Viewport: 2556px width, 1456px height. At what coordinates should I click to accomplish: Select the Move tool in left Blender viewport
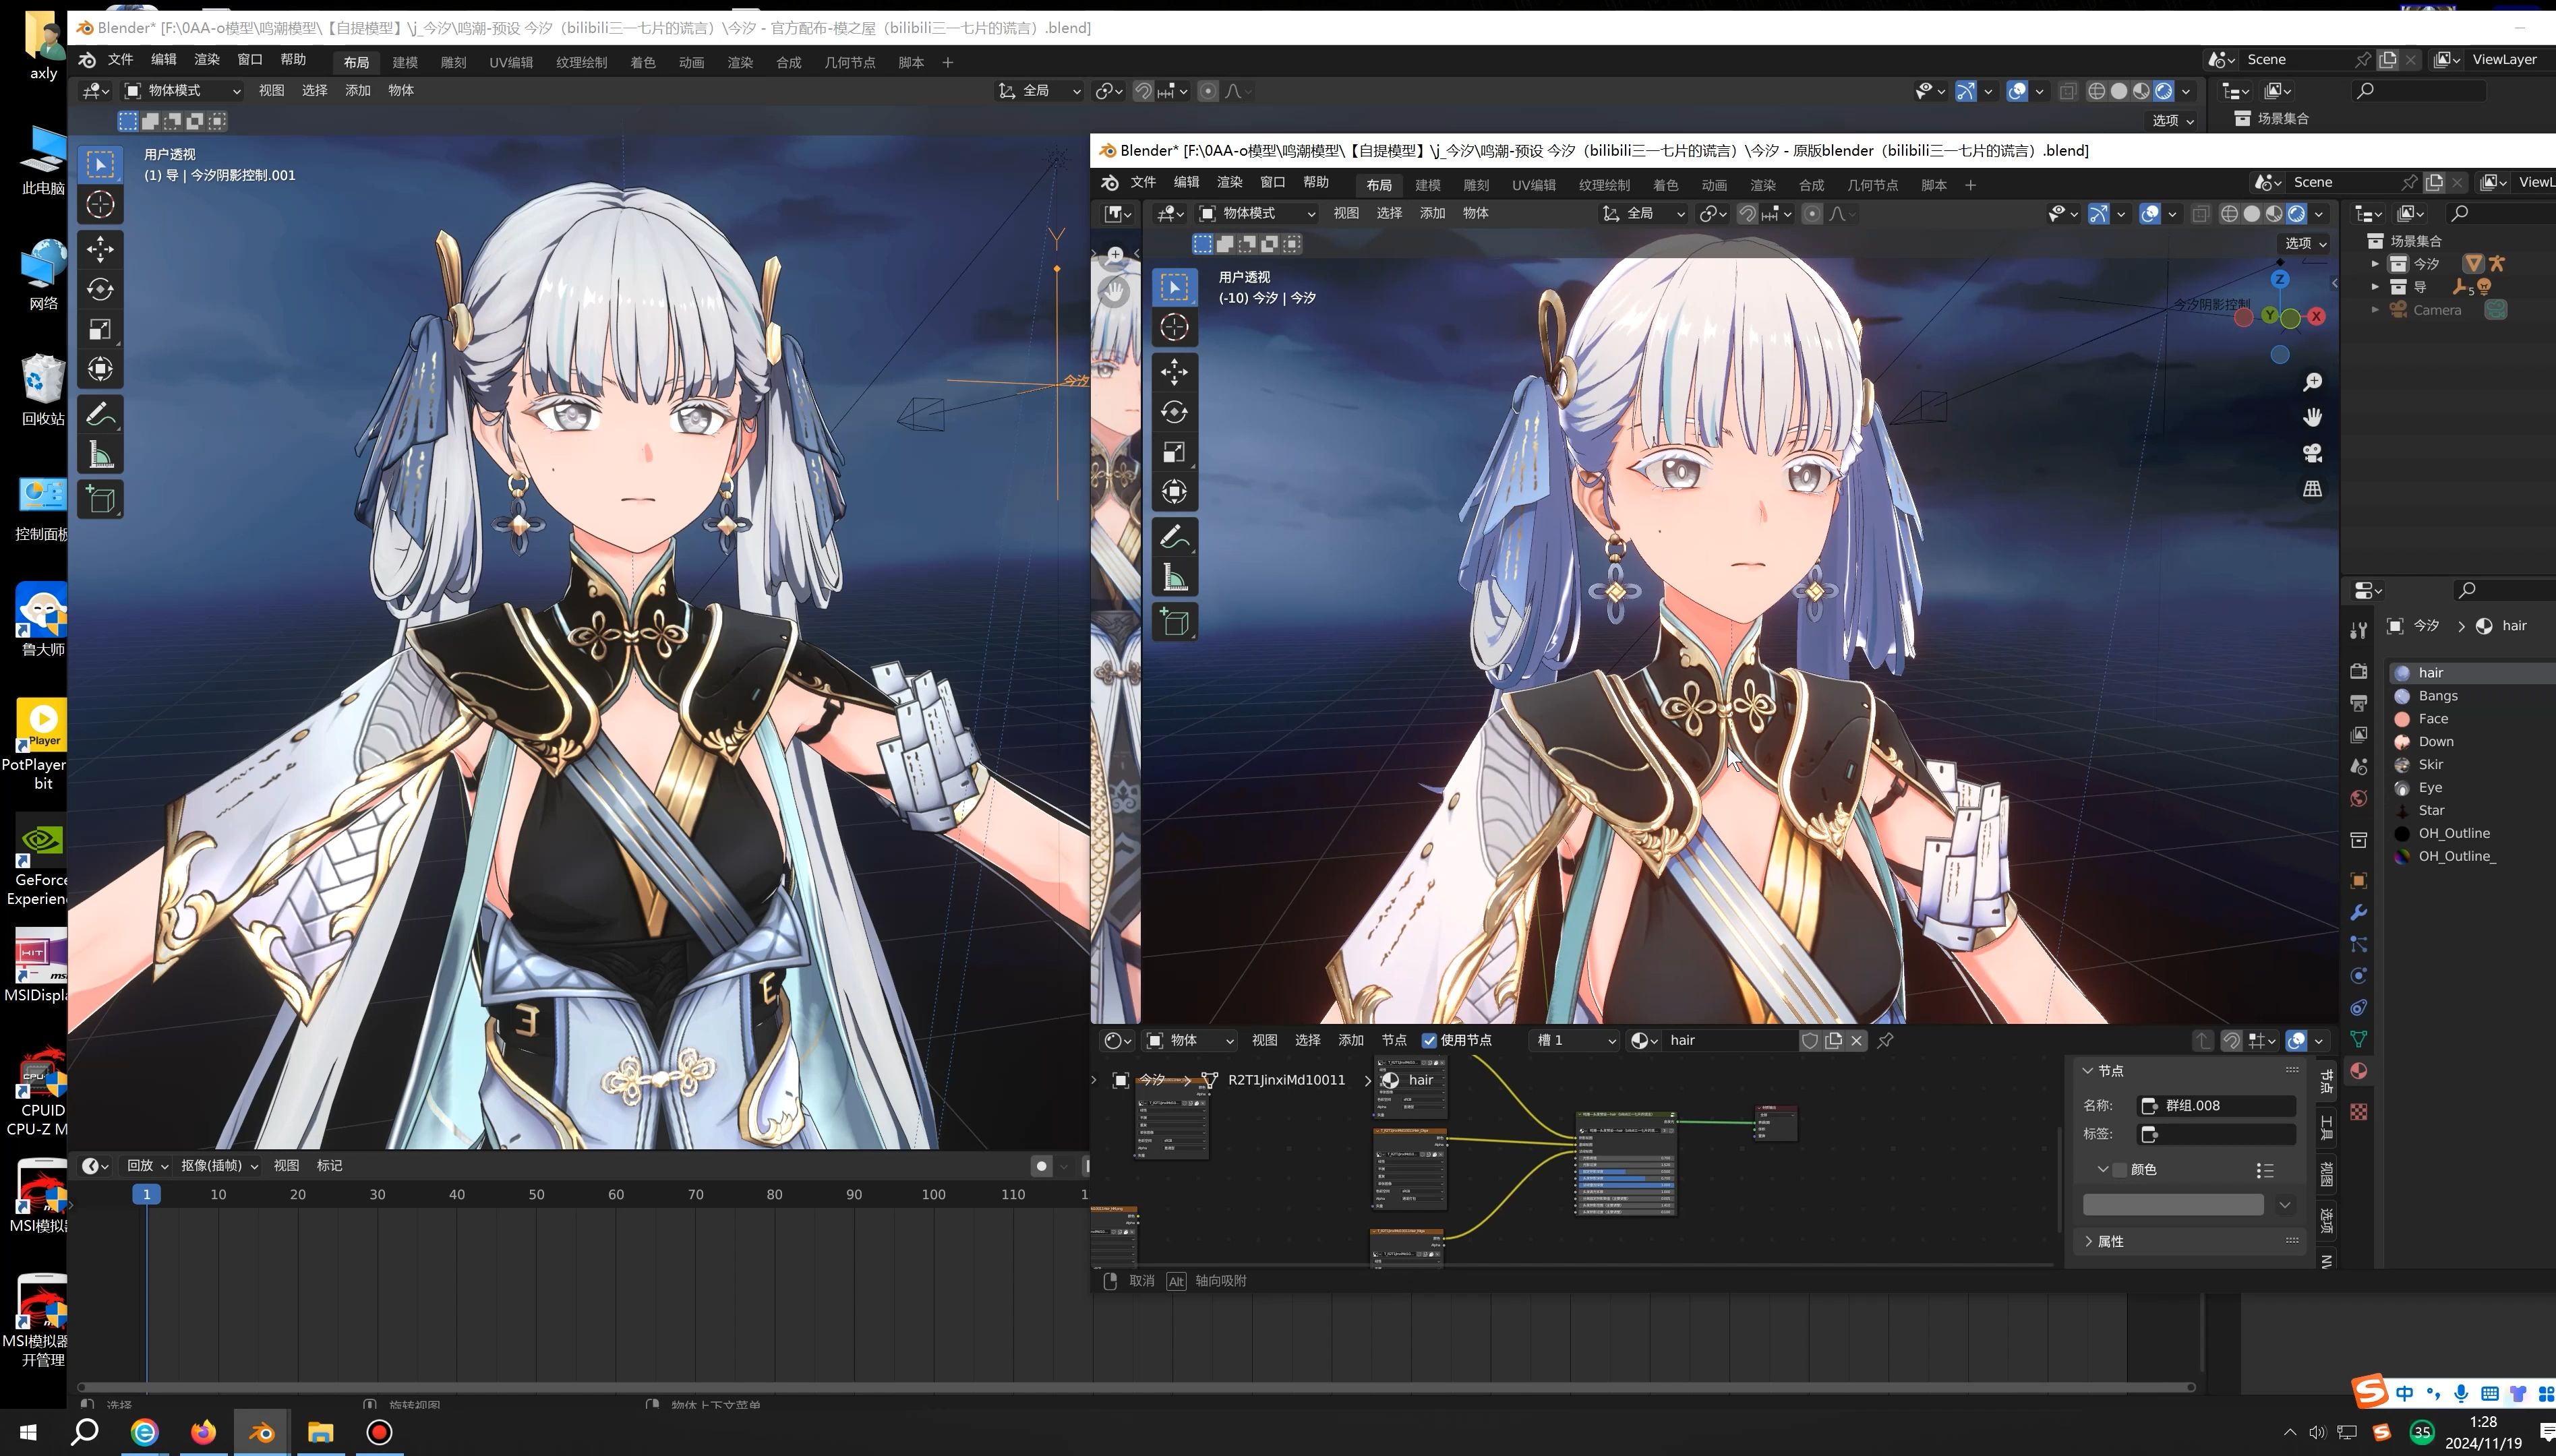pos(100,249)
